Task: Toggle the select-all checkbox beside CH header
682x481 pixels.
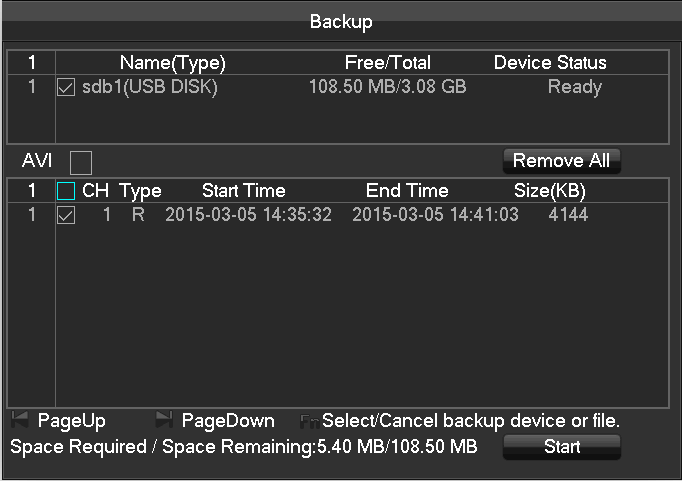Action: pyautogui.click(x=66, y=191)
